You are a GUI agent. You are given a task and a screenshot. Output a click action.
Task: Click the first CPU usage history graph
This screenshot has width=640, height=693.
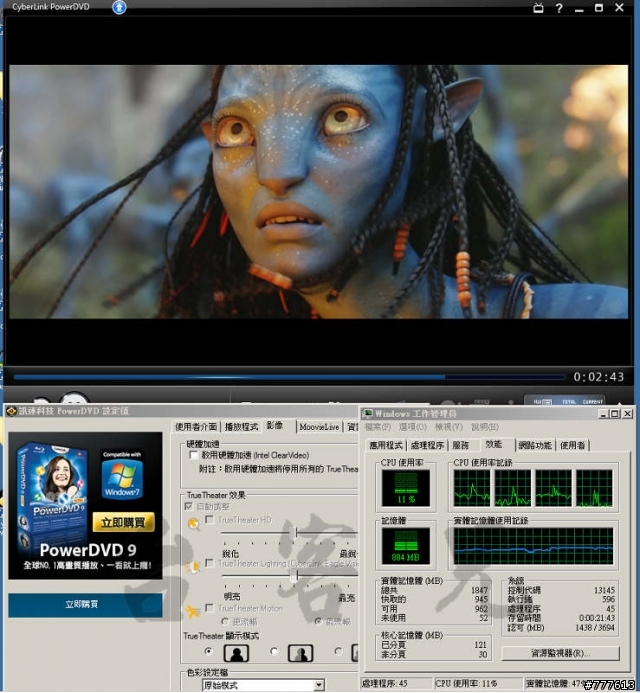tap(472, 488)
